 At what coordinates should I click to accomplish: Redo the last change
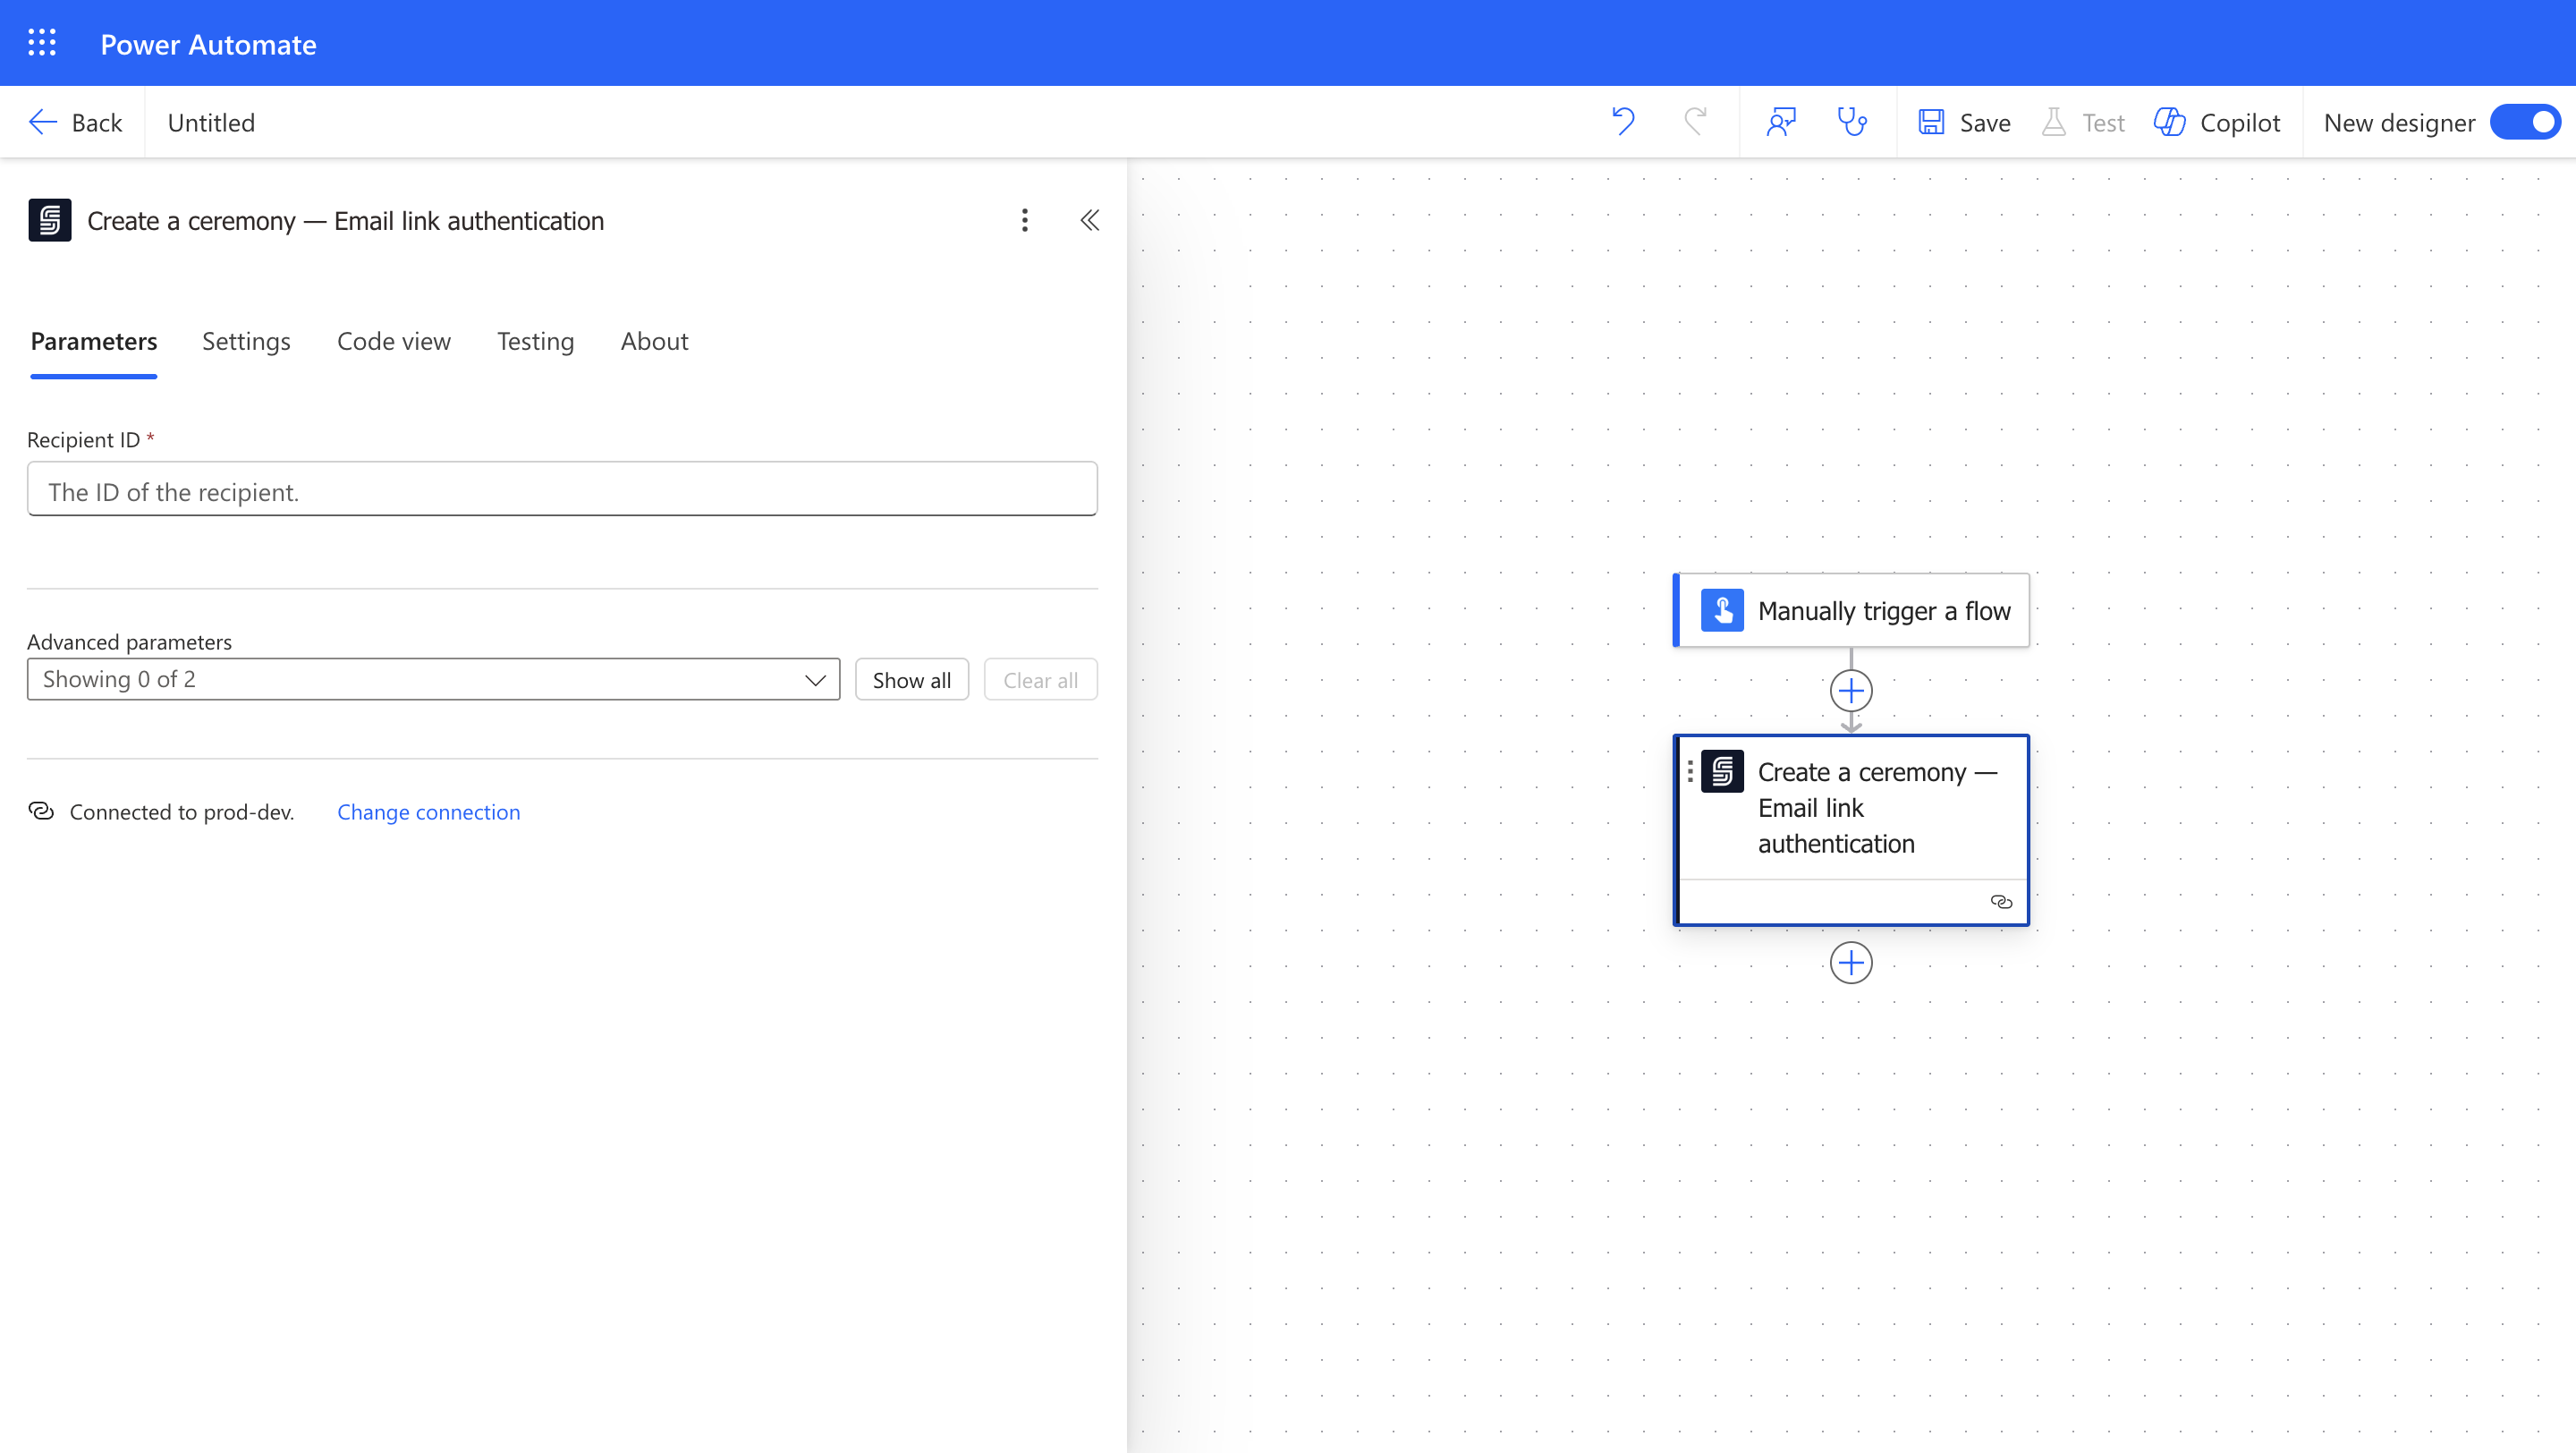(1695, 122)
